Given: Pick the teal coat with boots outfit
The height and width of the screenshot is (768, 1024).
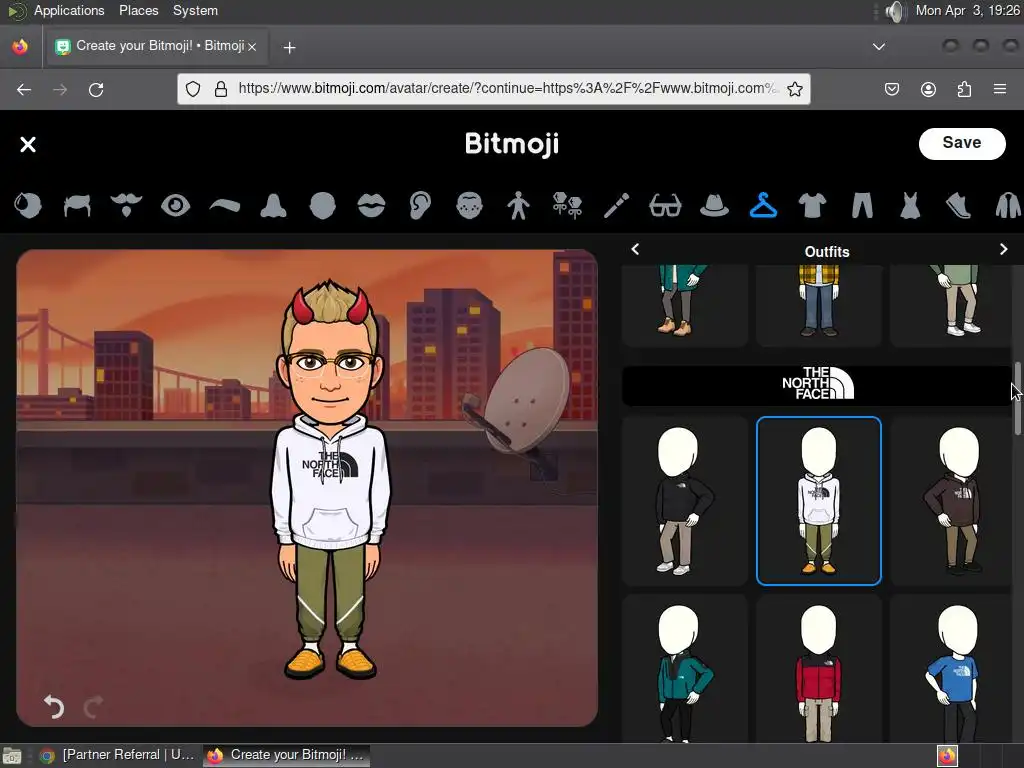Looking at the screenshot, I should [684, 304].
